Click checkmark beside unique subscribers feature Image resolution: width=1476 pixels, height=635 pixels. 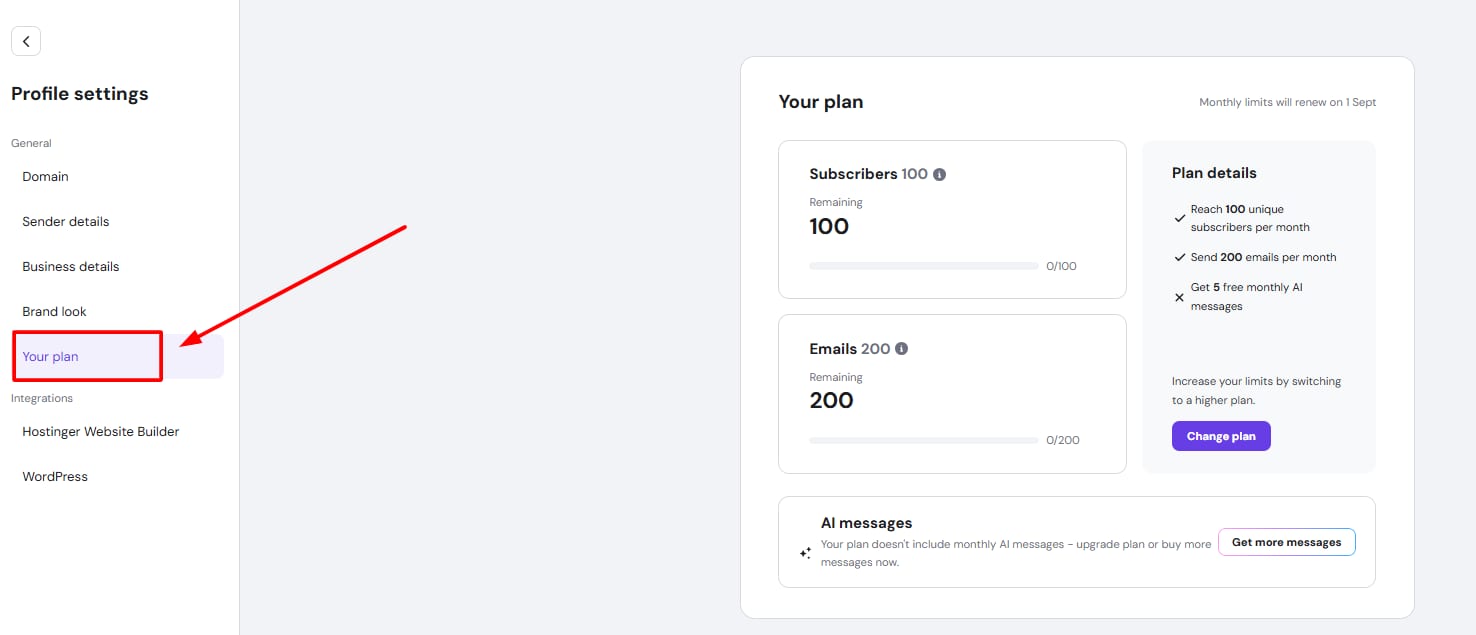pyautogui.click(x=1180, y=218)
